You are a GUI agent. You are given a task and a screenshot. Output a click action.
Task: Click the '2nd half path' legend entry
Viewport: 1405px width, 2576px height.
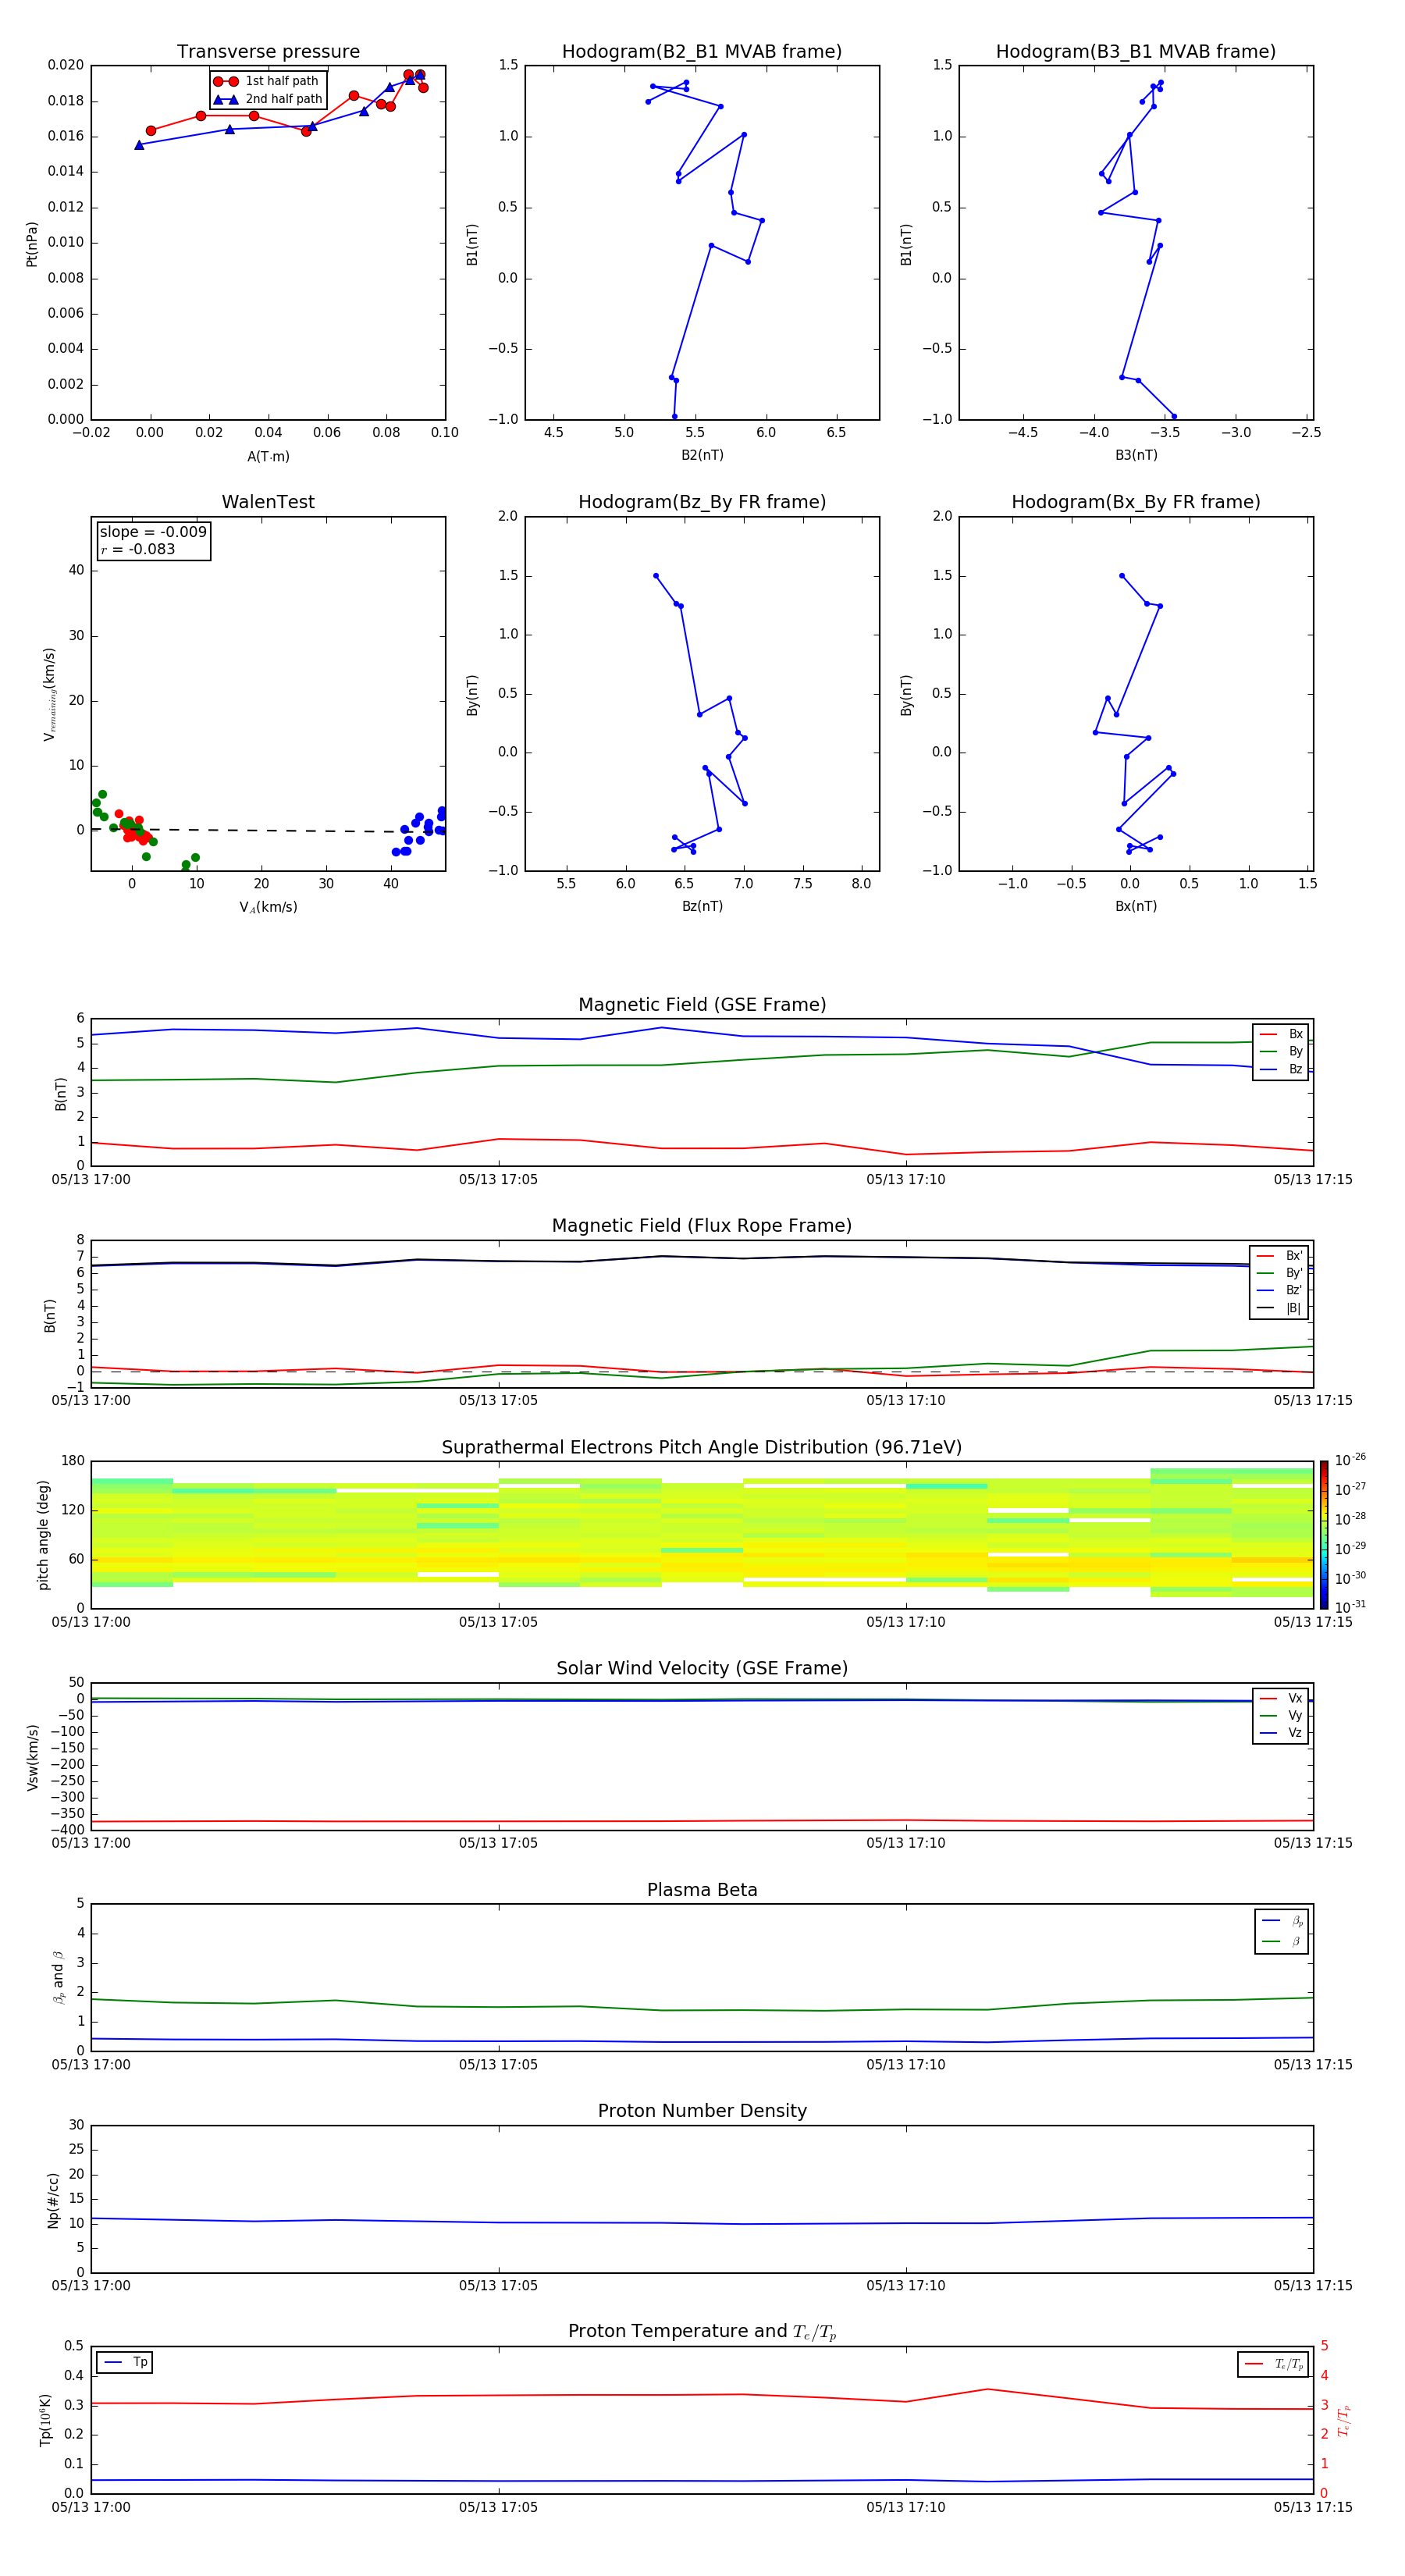(268, 99)
